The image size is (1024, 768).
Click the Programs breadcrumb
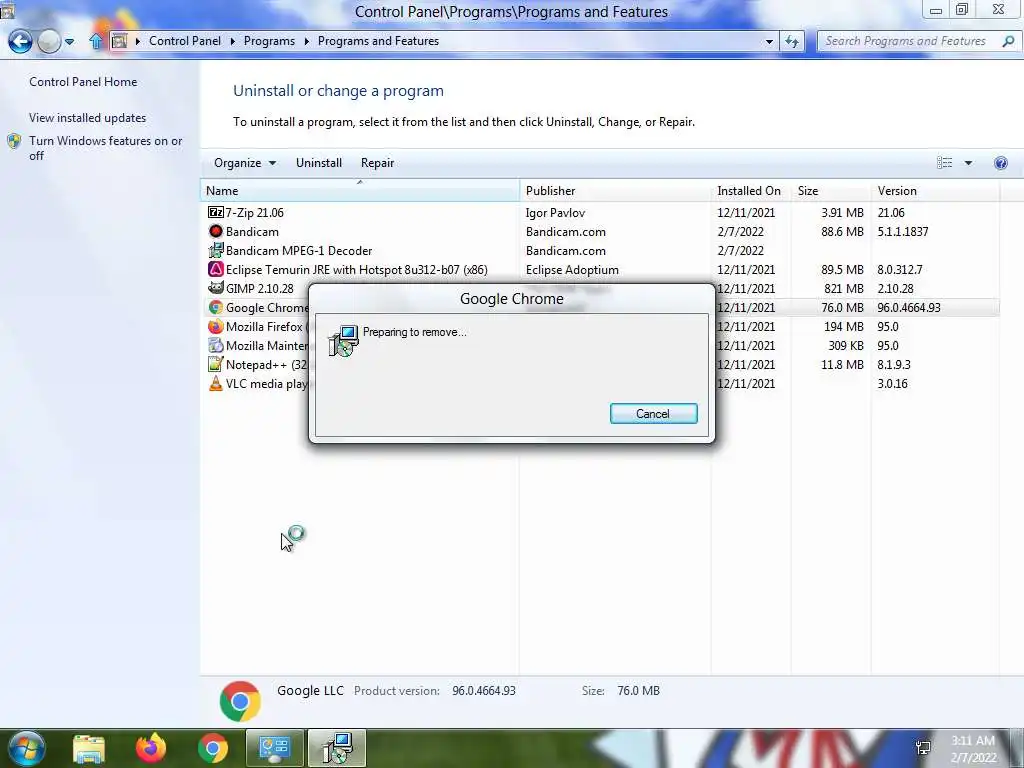tap(269, 41)
